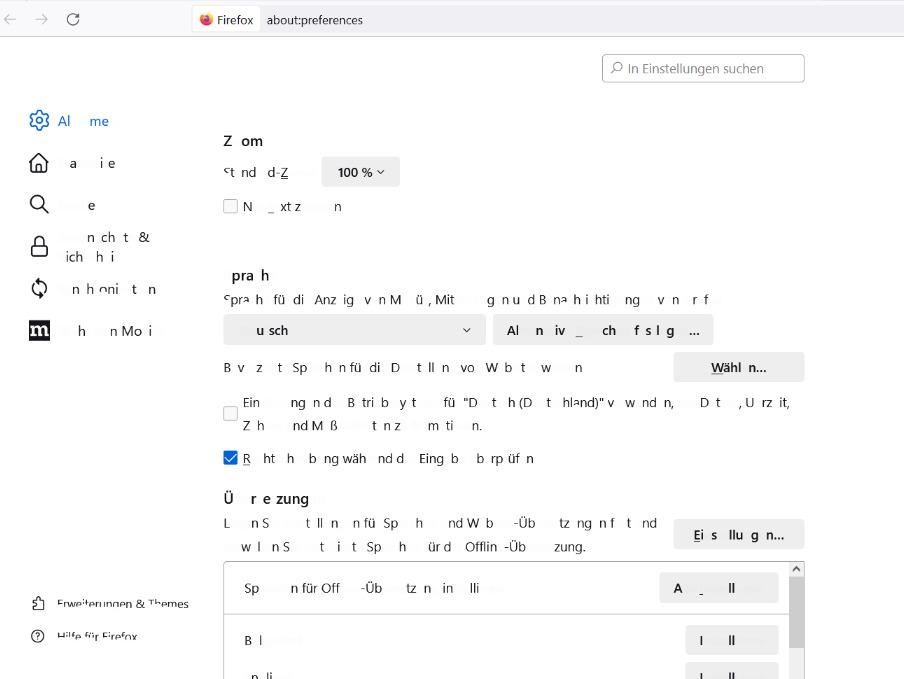The width and height of the screenshot is (904, 679).
Task: Click the Erweiterungen & Themes puzzle icon
Action: (x=38, y=603)
